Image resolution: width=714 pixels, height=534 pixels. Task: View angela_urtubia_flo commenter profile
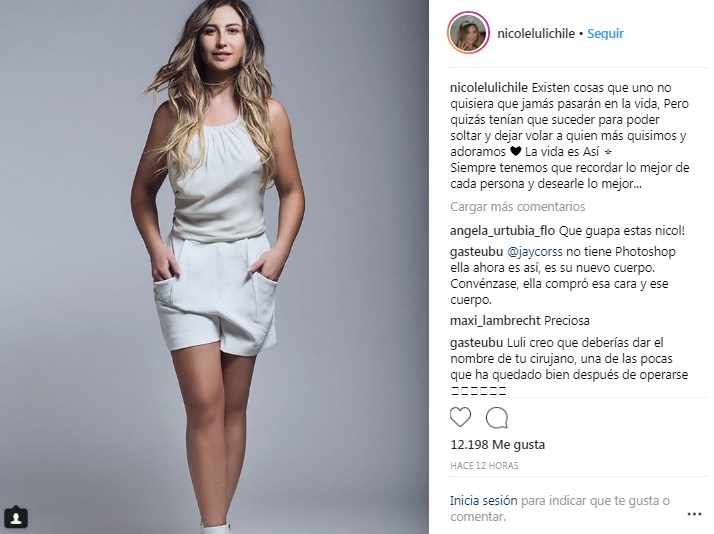502,231
